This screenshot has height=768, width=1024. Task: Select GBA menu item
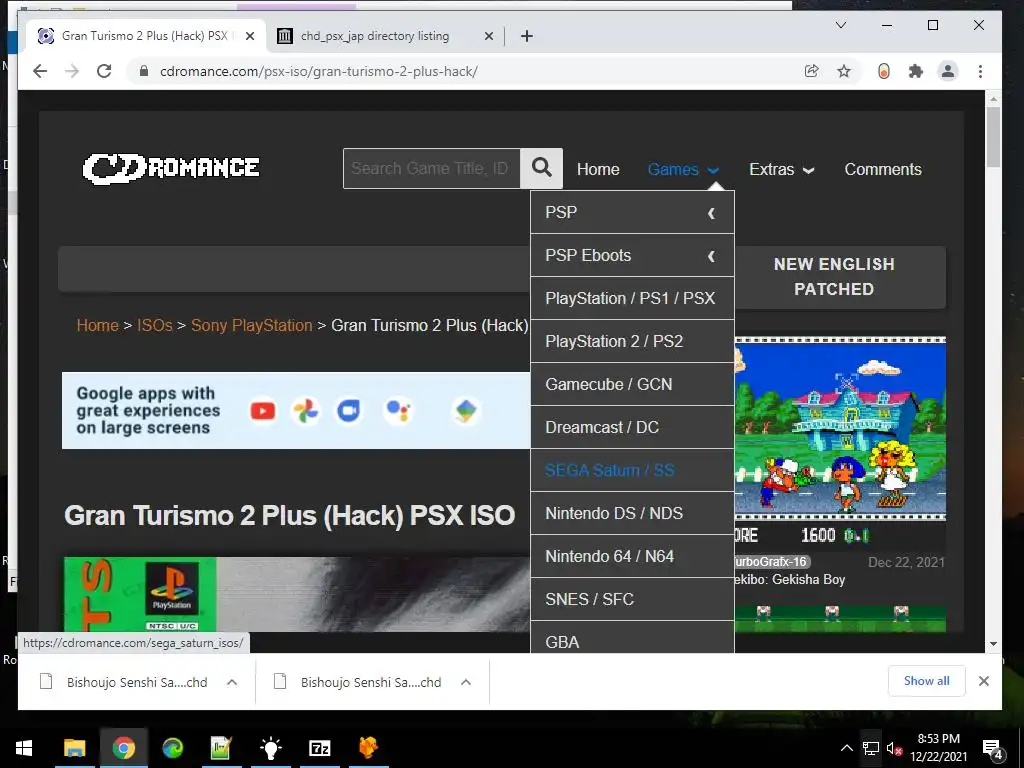pos(632,637)
